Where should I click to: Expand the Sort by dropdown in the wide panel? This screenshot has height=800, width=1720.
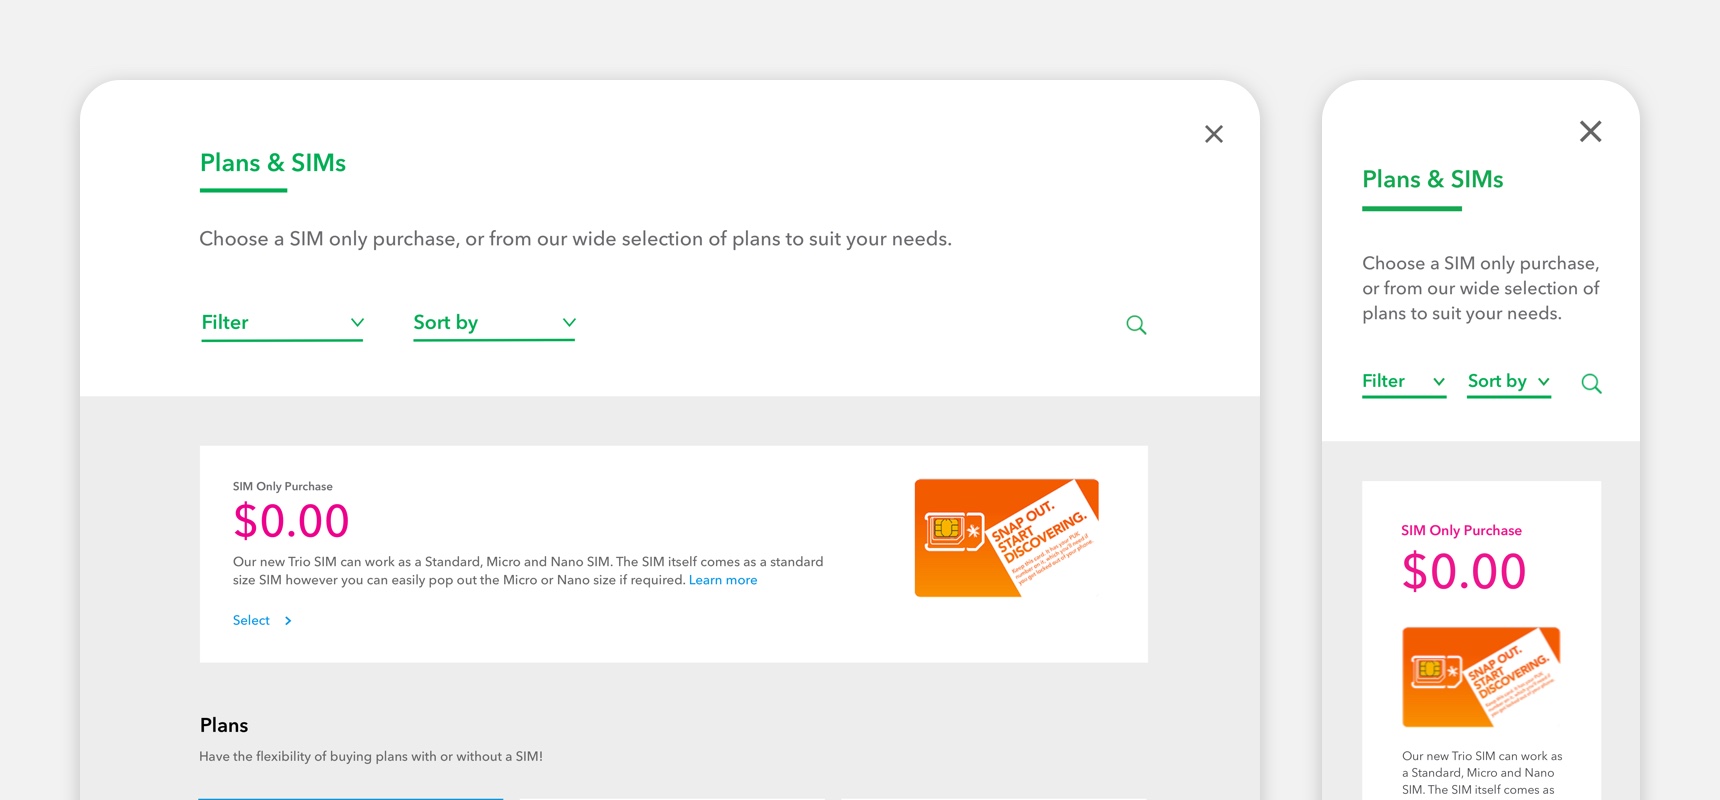(x=494, y=323)
